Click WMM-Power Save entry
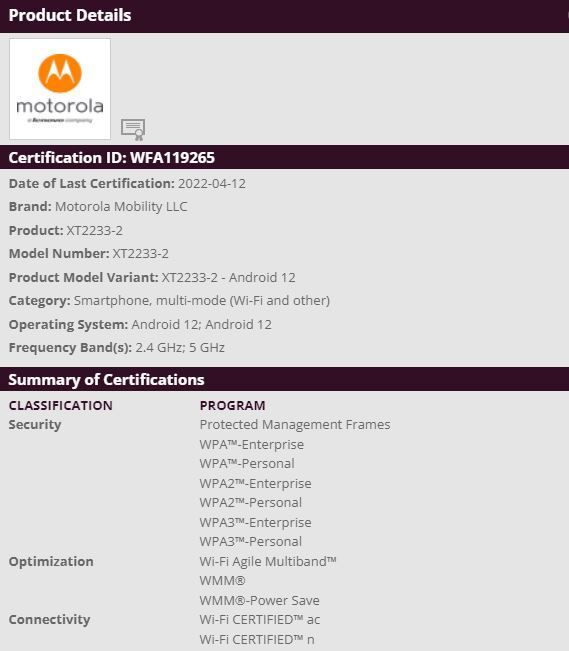This screenshot has width=569, height=651. [260, 600]
